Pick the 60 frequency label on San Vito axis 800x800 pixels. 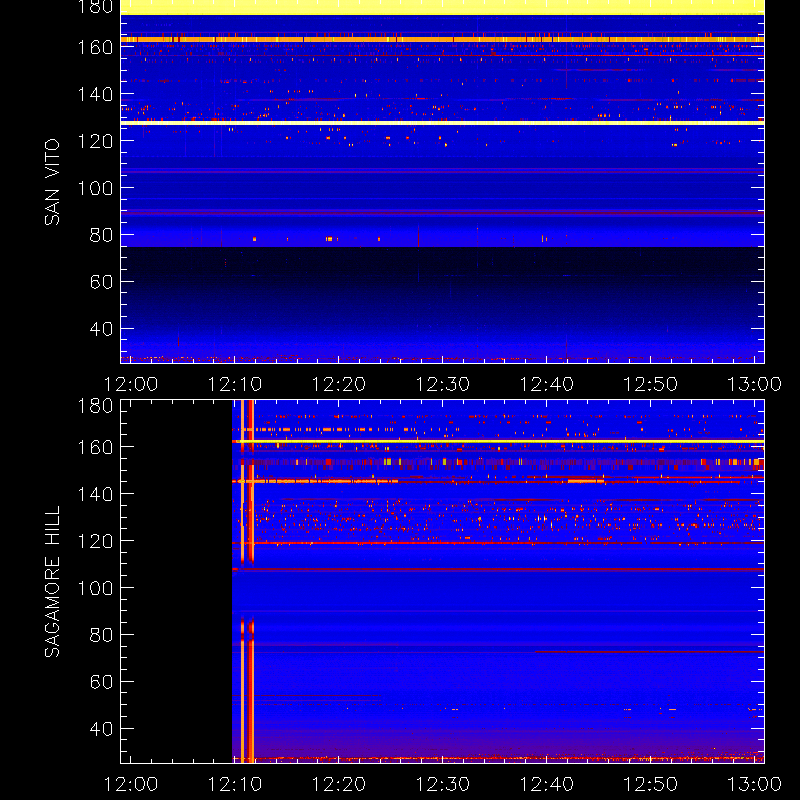(101, 282)
